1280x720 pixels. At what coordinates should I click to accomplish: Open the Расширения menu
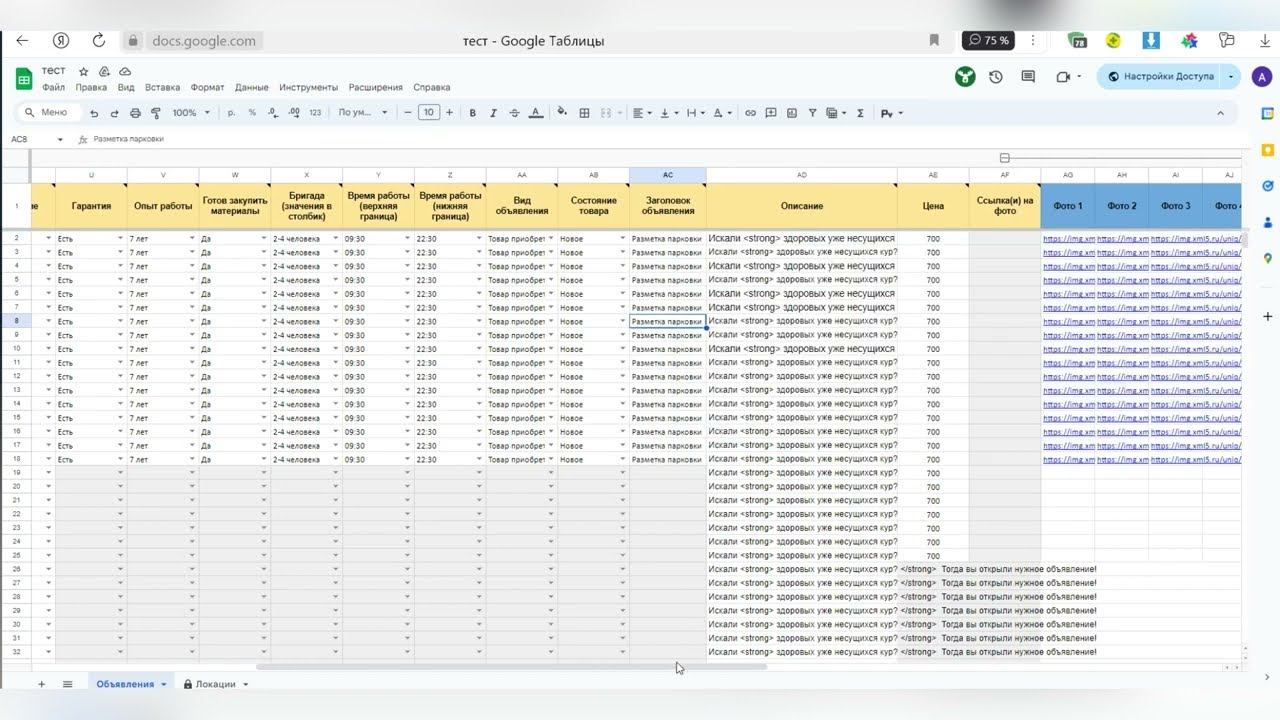coord(376,87)
